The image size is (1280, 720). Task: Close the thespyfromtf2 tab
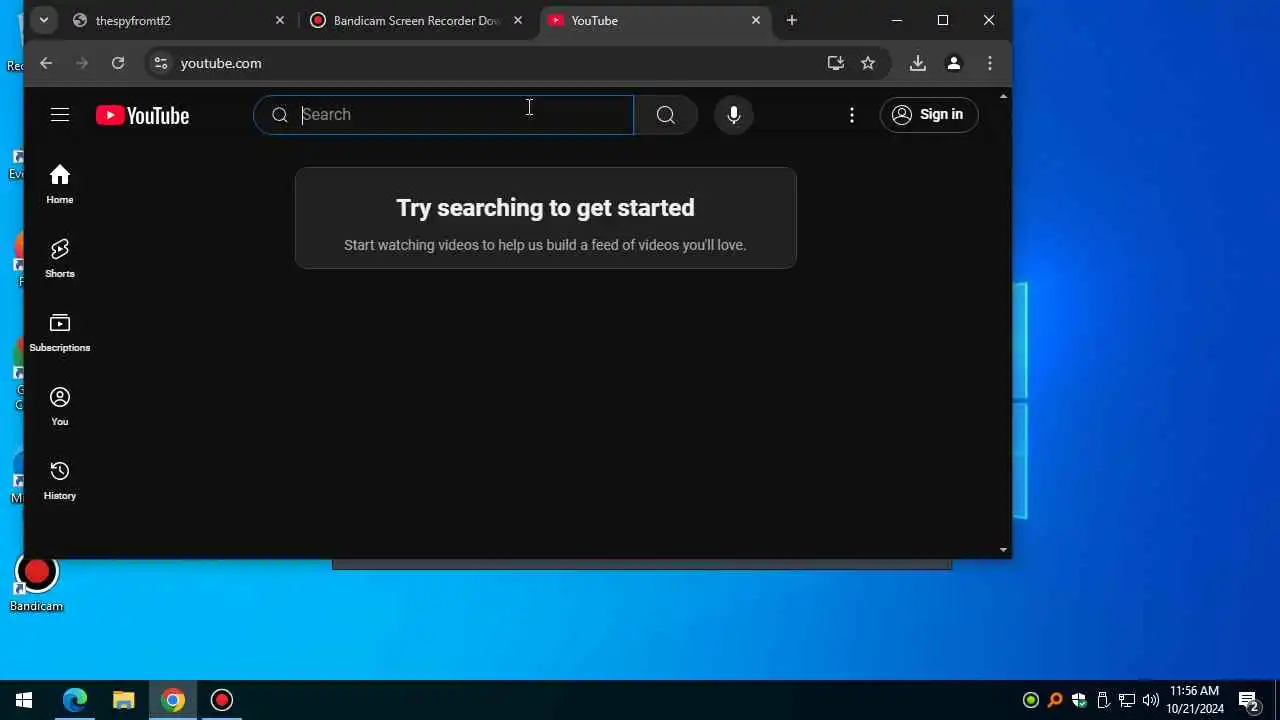pos(280,20)
